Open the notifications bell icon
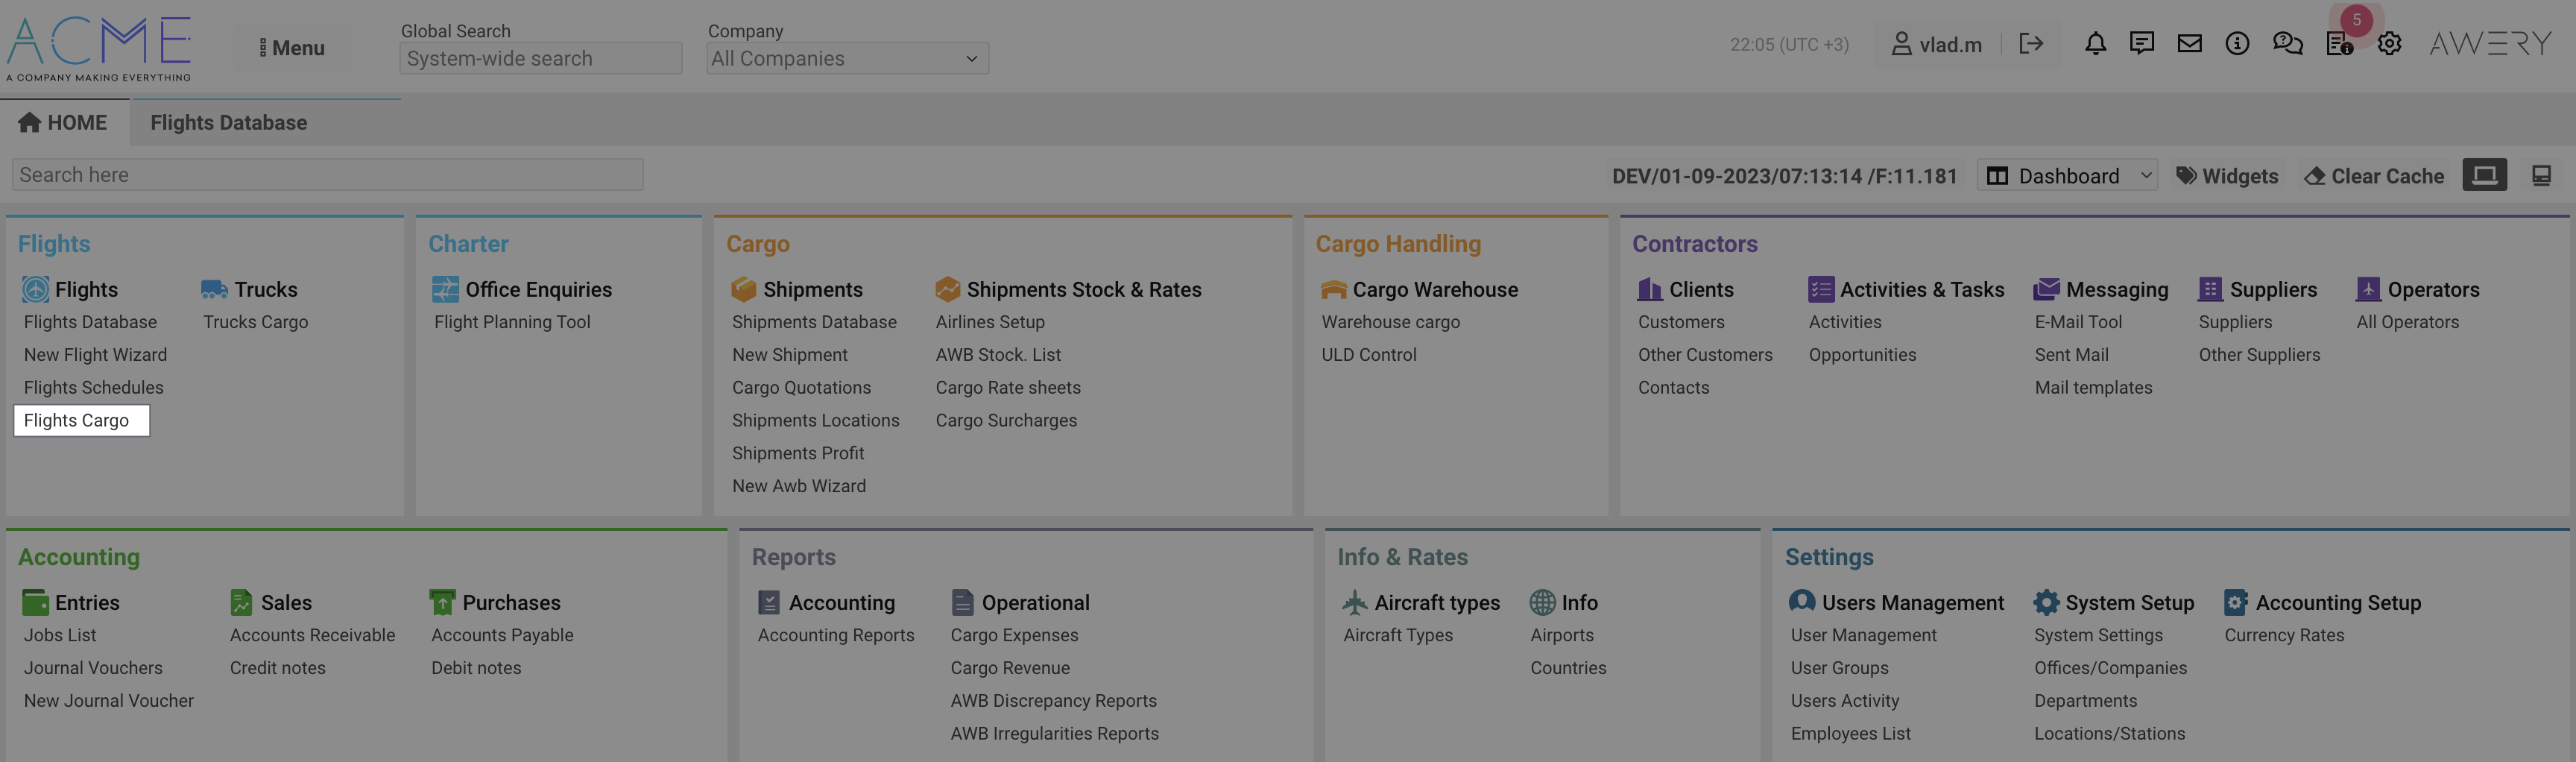The height and width of the screenshot is (762, 2576). (2095, 43)
